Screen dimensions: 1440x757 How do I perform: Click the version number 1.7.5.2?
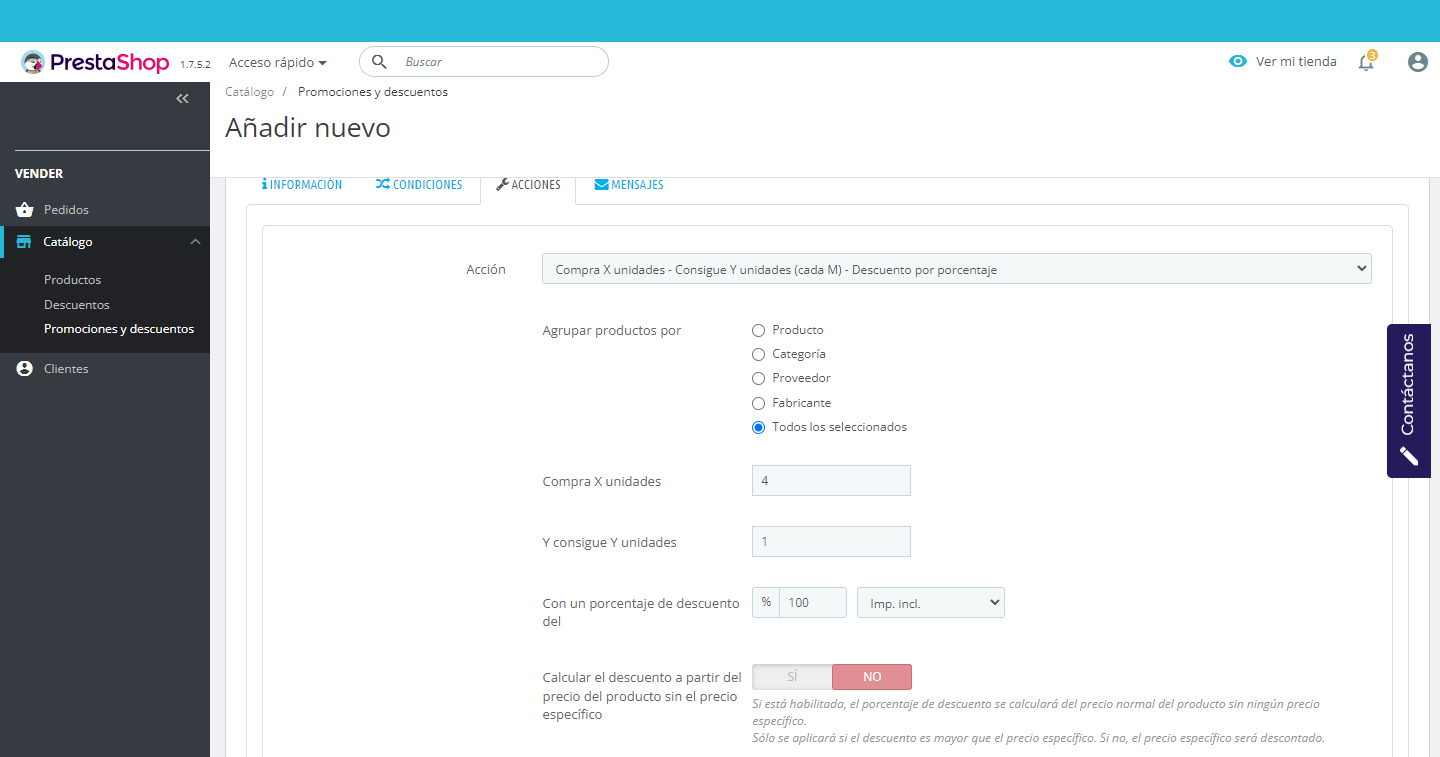(195, 64)
